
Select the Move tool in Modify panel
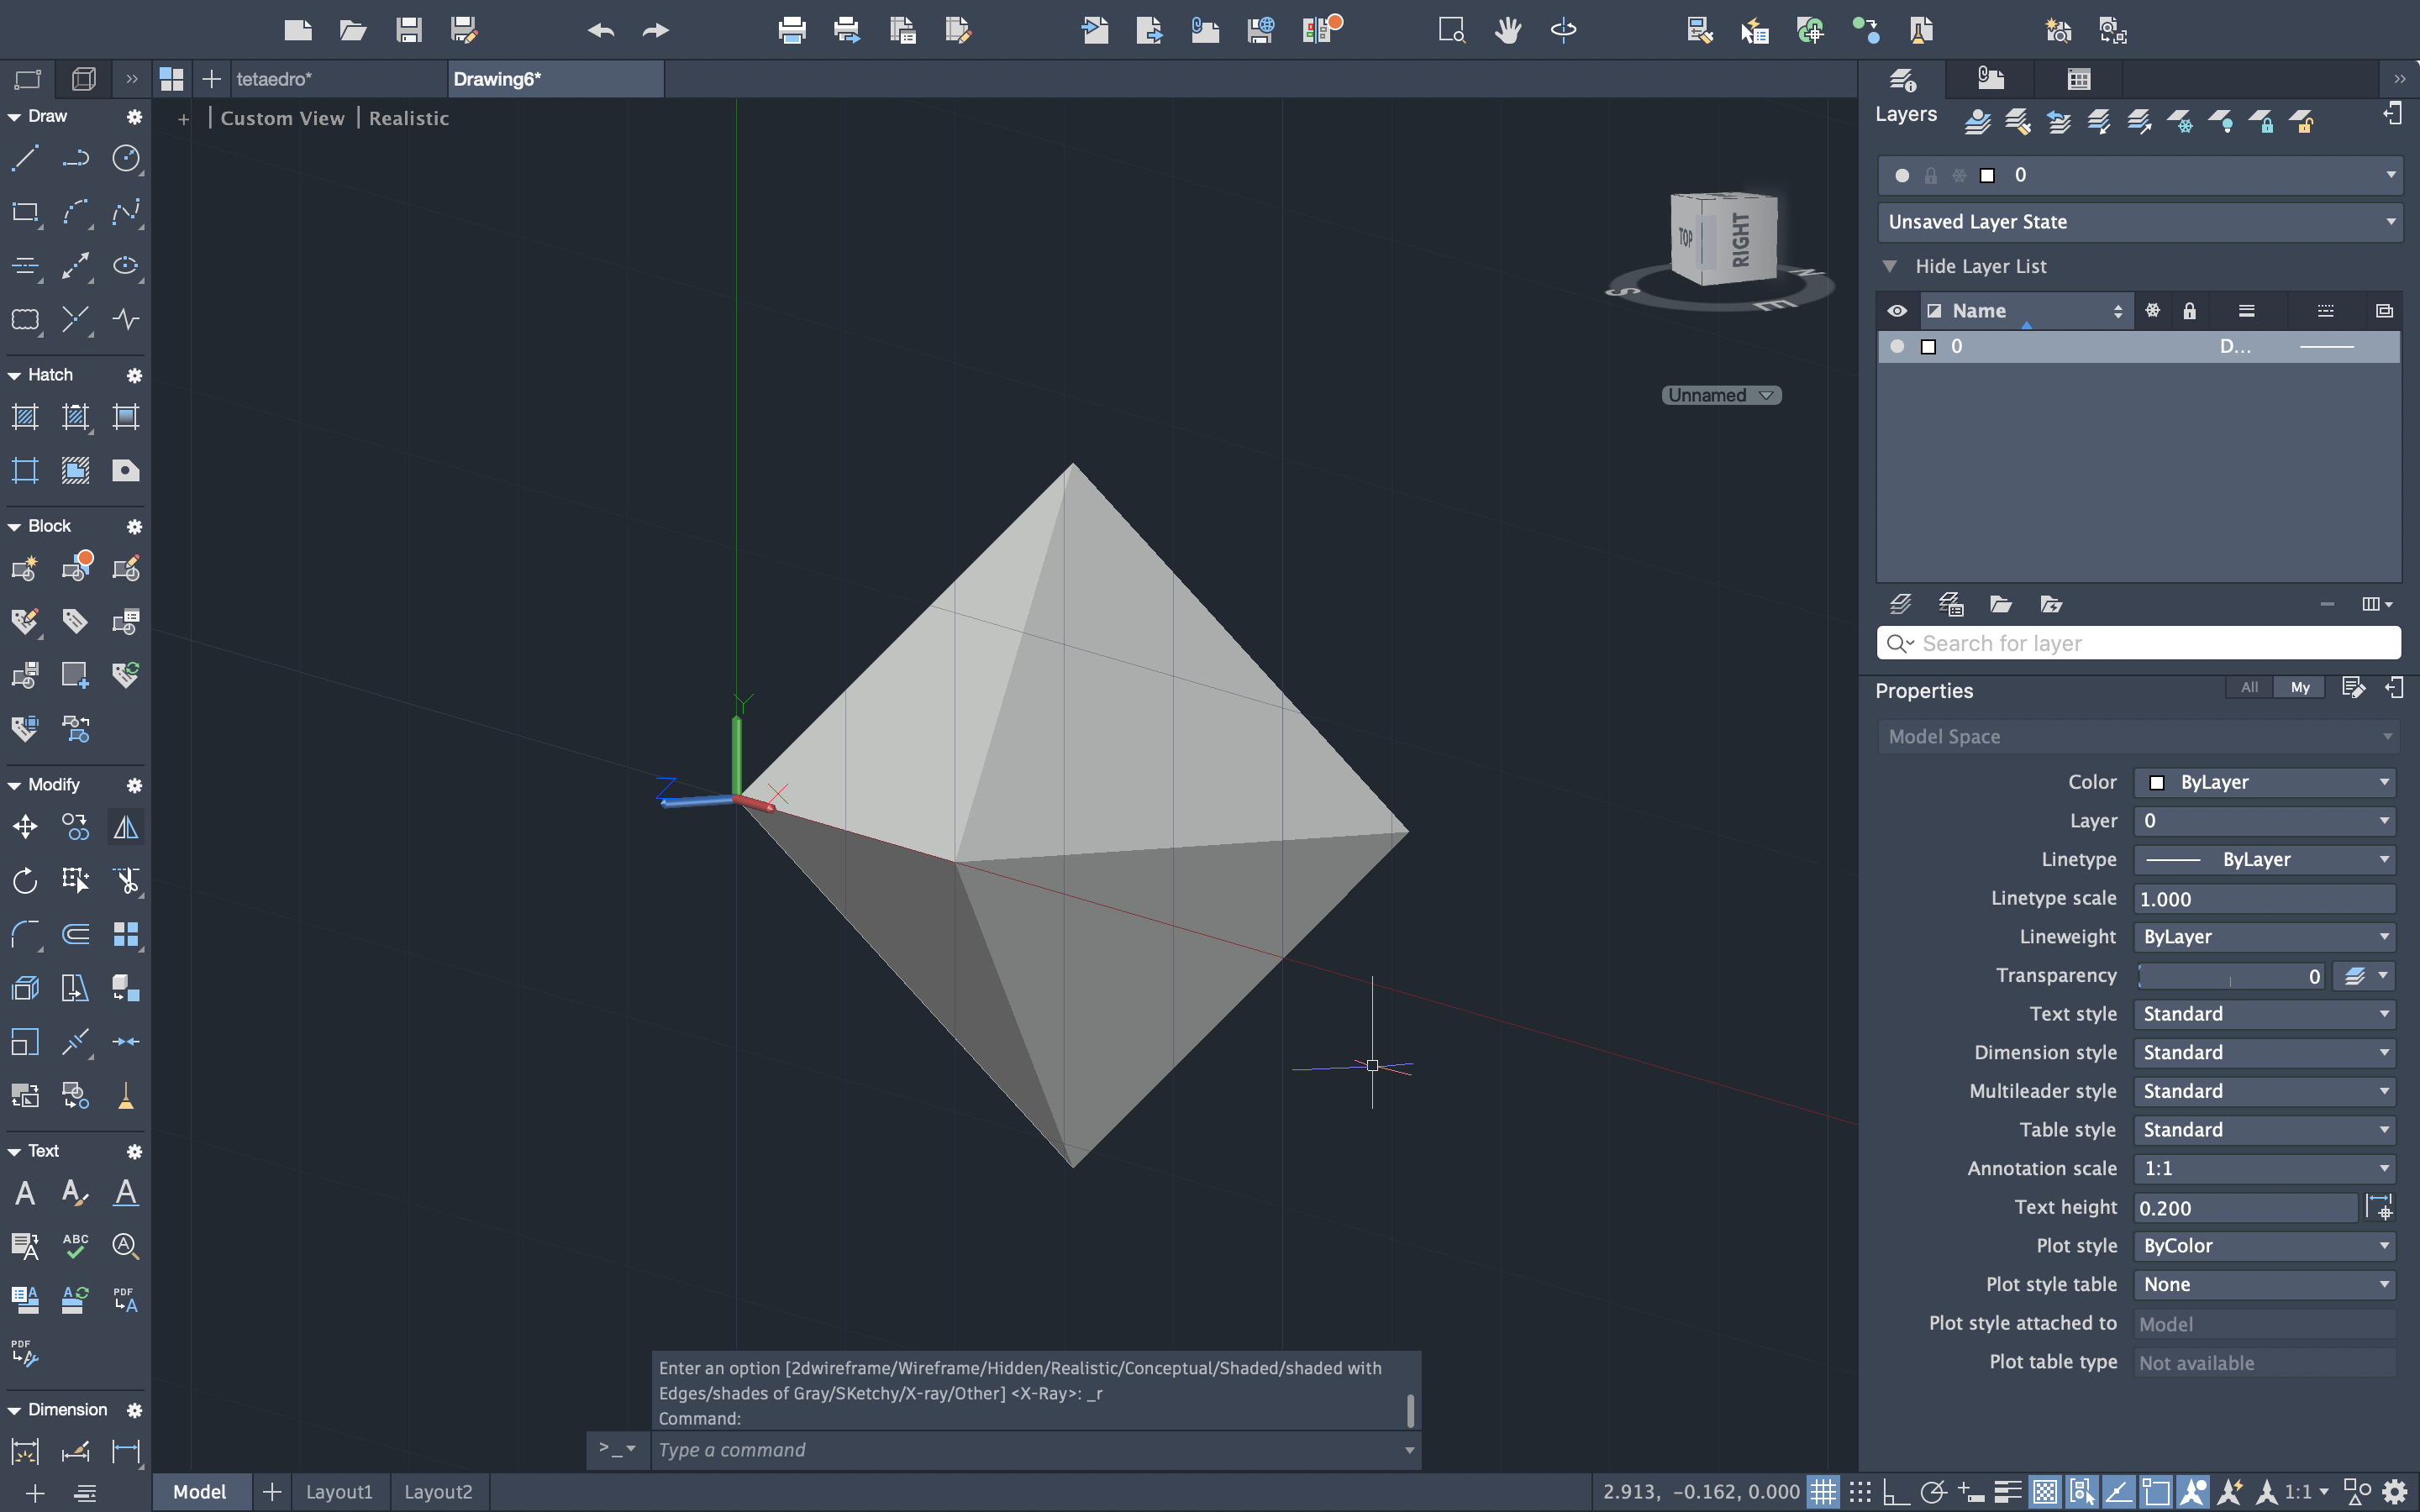[x=25, y=827]
